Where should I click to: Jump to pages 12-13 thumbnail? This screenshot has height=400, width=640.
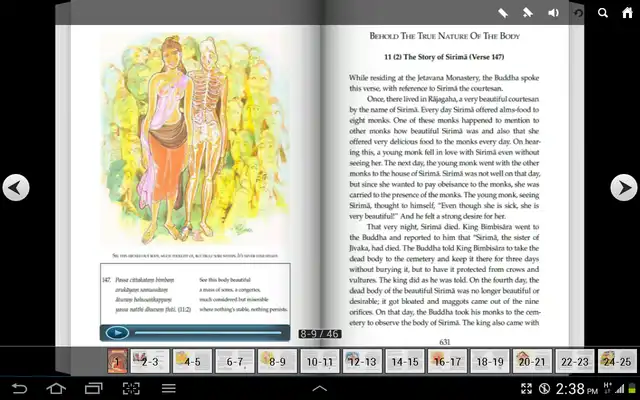[362, 361]
